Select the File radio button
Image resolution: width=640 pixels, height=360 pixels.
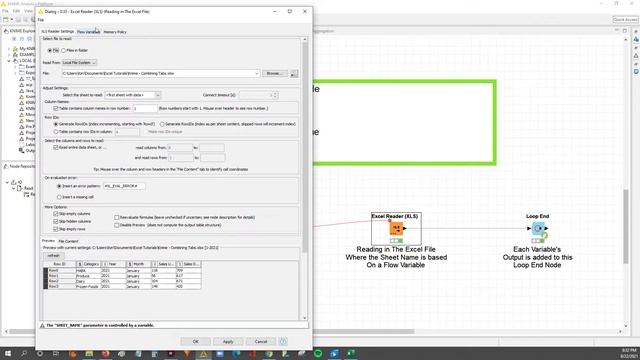point(50,50)
